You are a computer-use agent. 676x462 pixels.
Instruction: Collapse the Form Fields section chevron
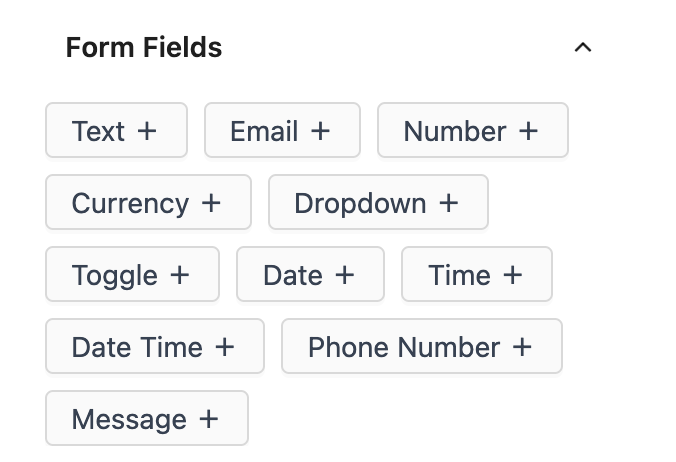coord(584,47)
